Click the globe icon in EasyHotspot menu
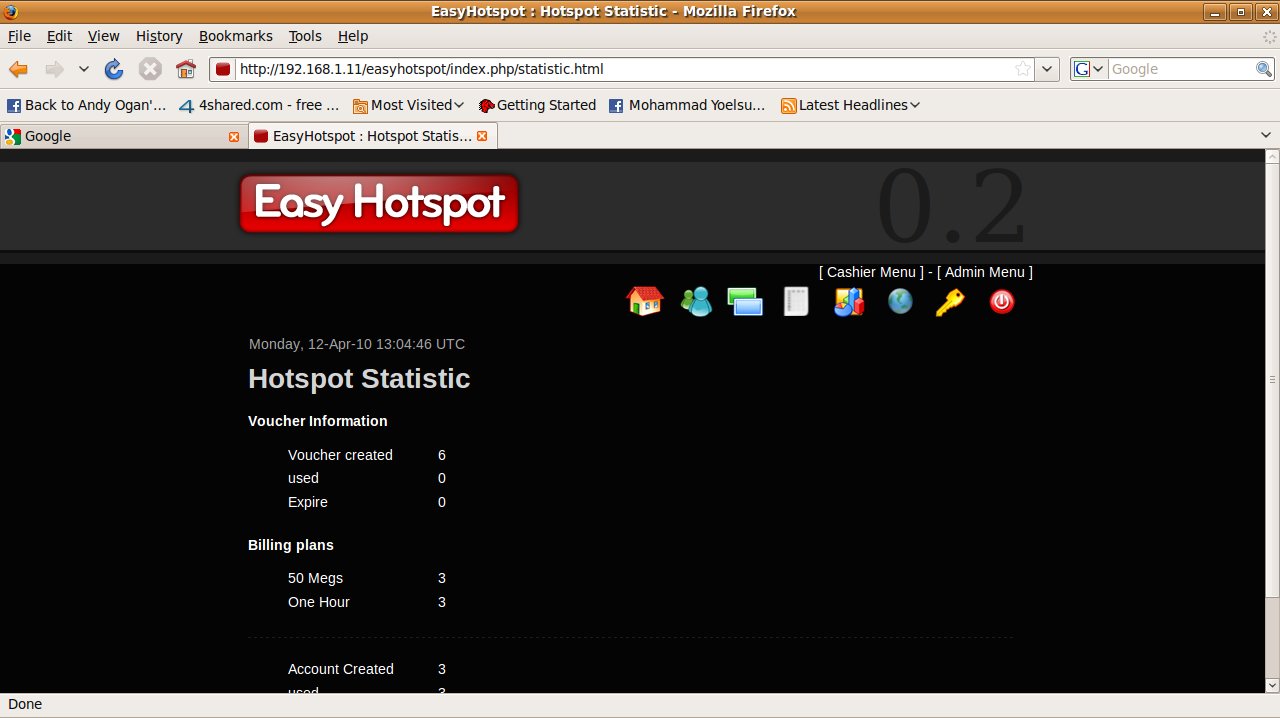The width and height of the screenshot is (1280, 718). 900,301
